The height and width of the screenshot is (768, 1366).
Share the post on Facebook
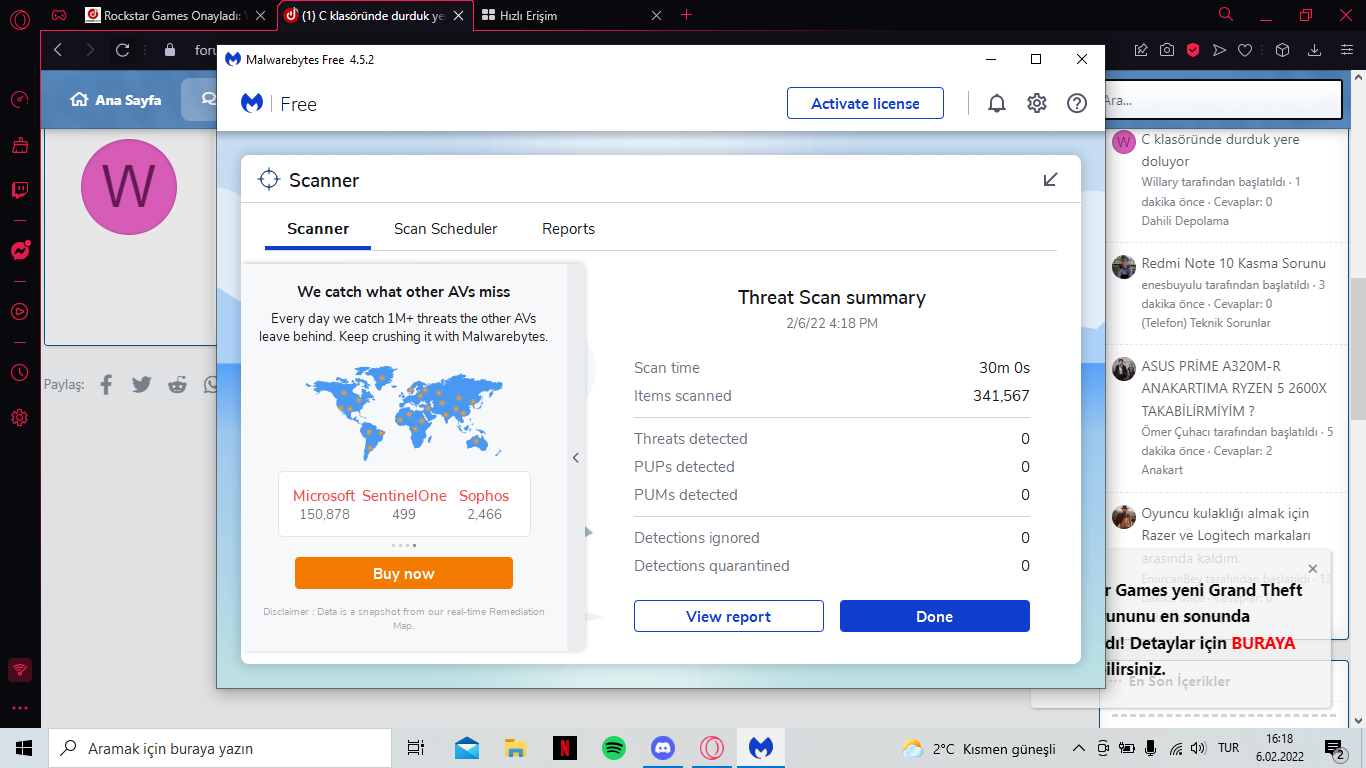[107, 384]
